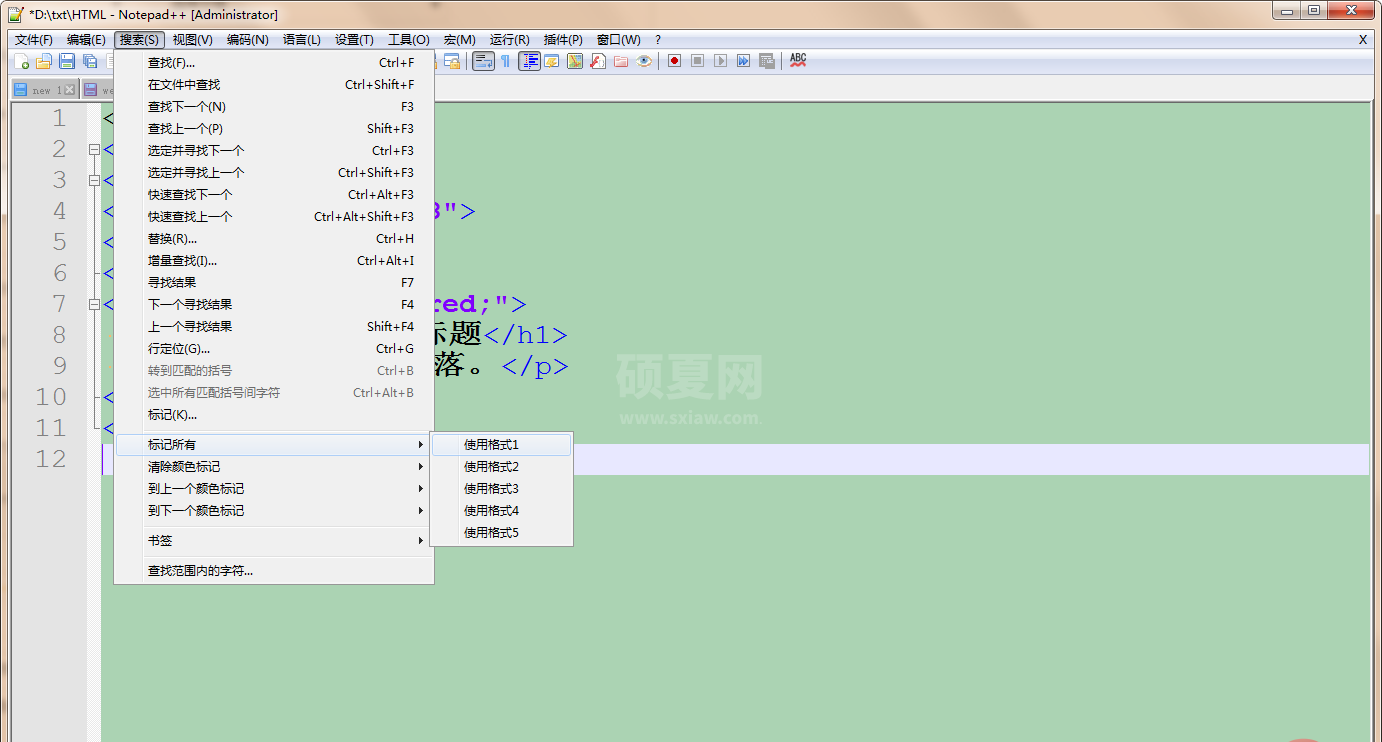Click the Save file toolbar icon
Screen dimensions: 1382x742
[67, 61]
